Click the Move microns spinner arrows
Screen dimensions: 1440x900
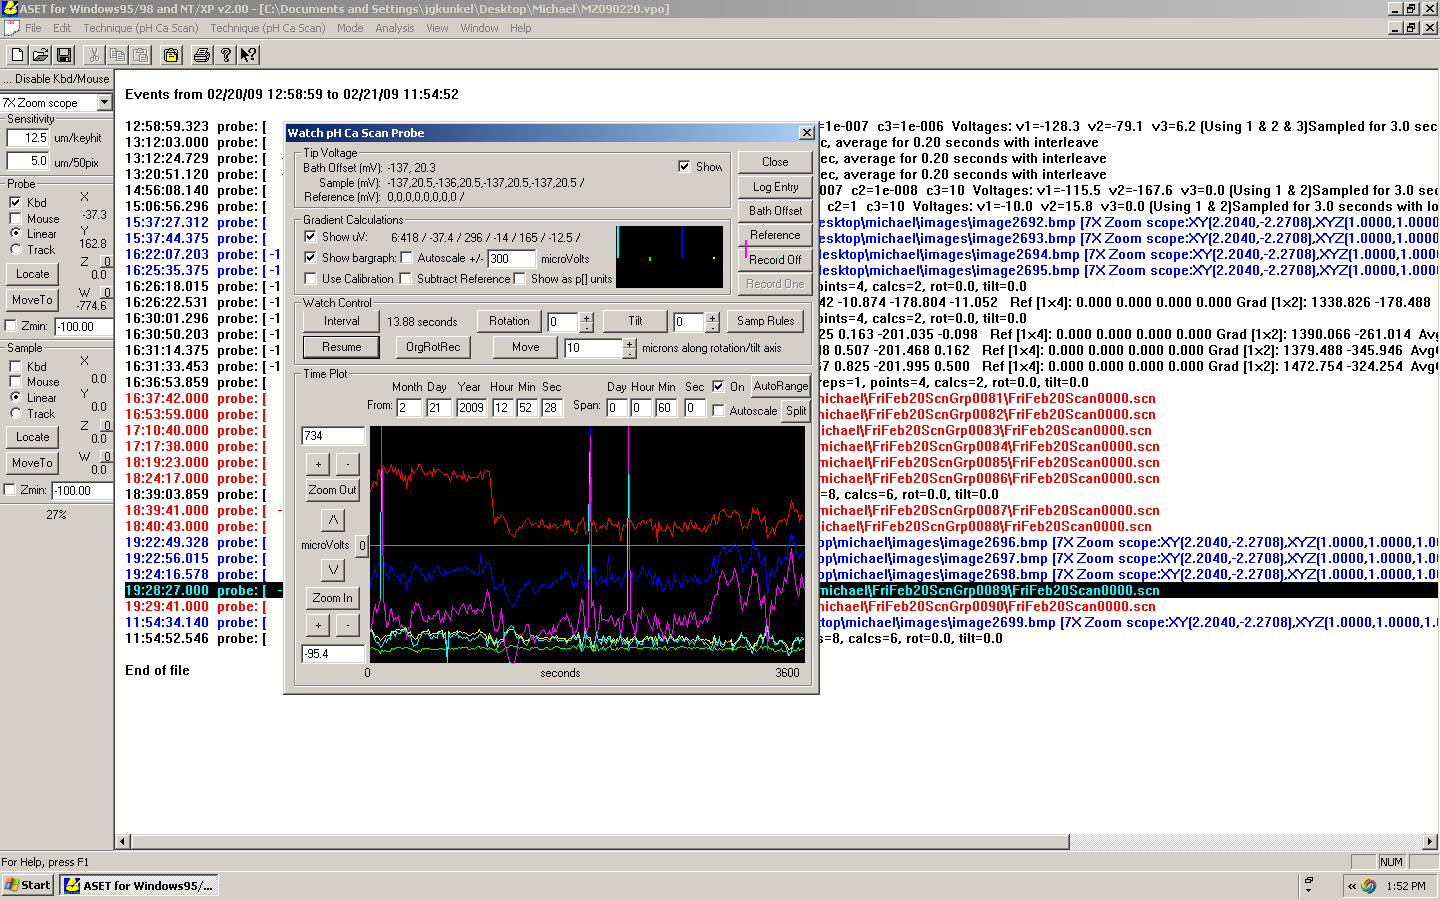click(x=629, y=348)
